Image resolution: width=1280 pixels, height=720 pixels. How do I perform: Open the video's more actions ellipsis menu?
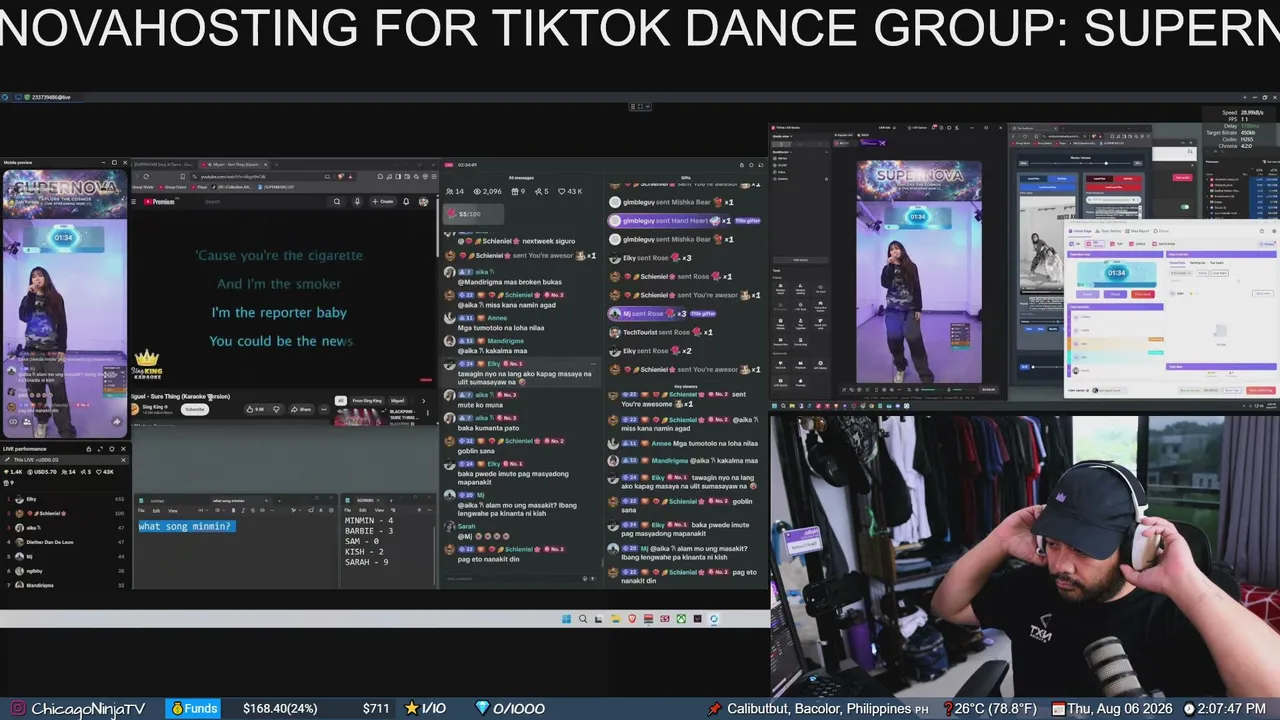pyautogui.click(x=325, y=409)
